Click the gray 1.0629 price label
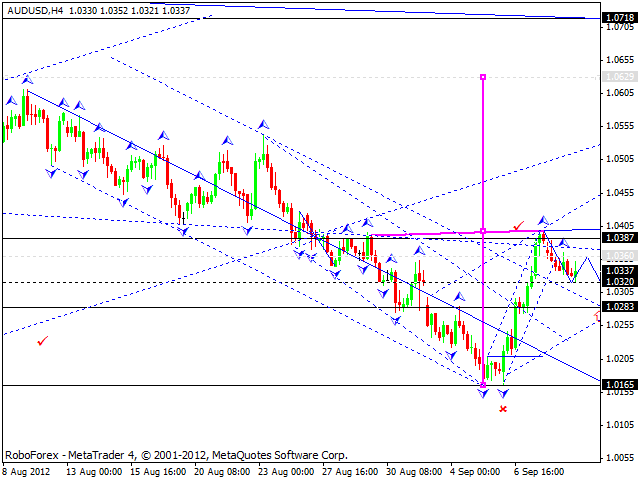Screen dimensions: 640x480 coord(620,76)
